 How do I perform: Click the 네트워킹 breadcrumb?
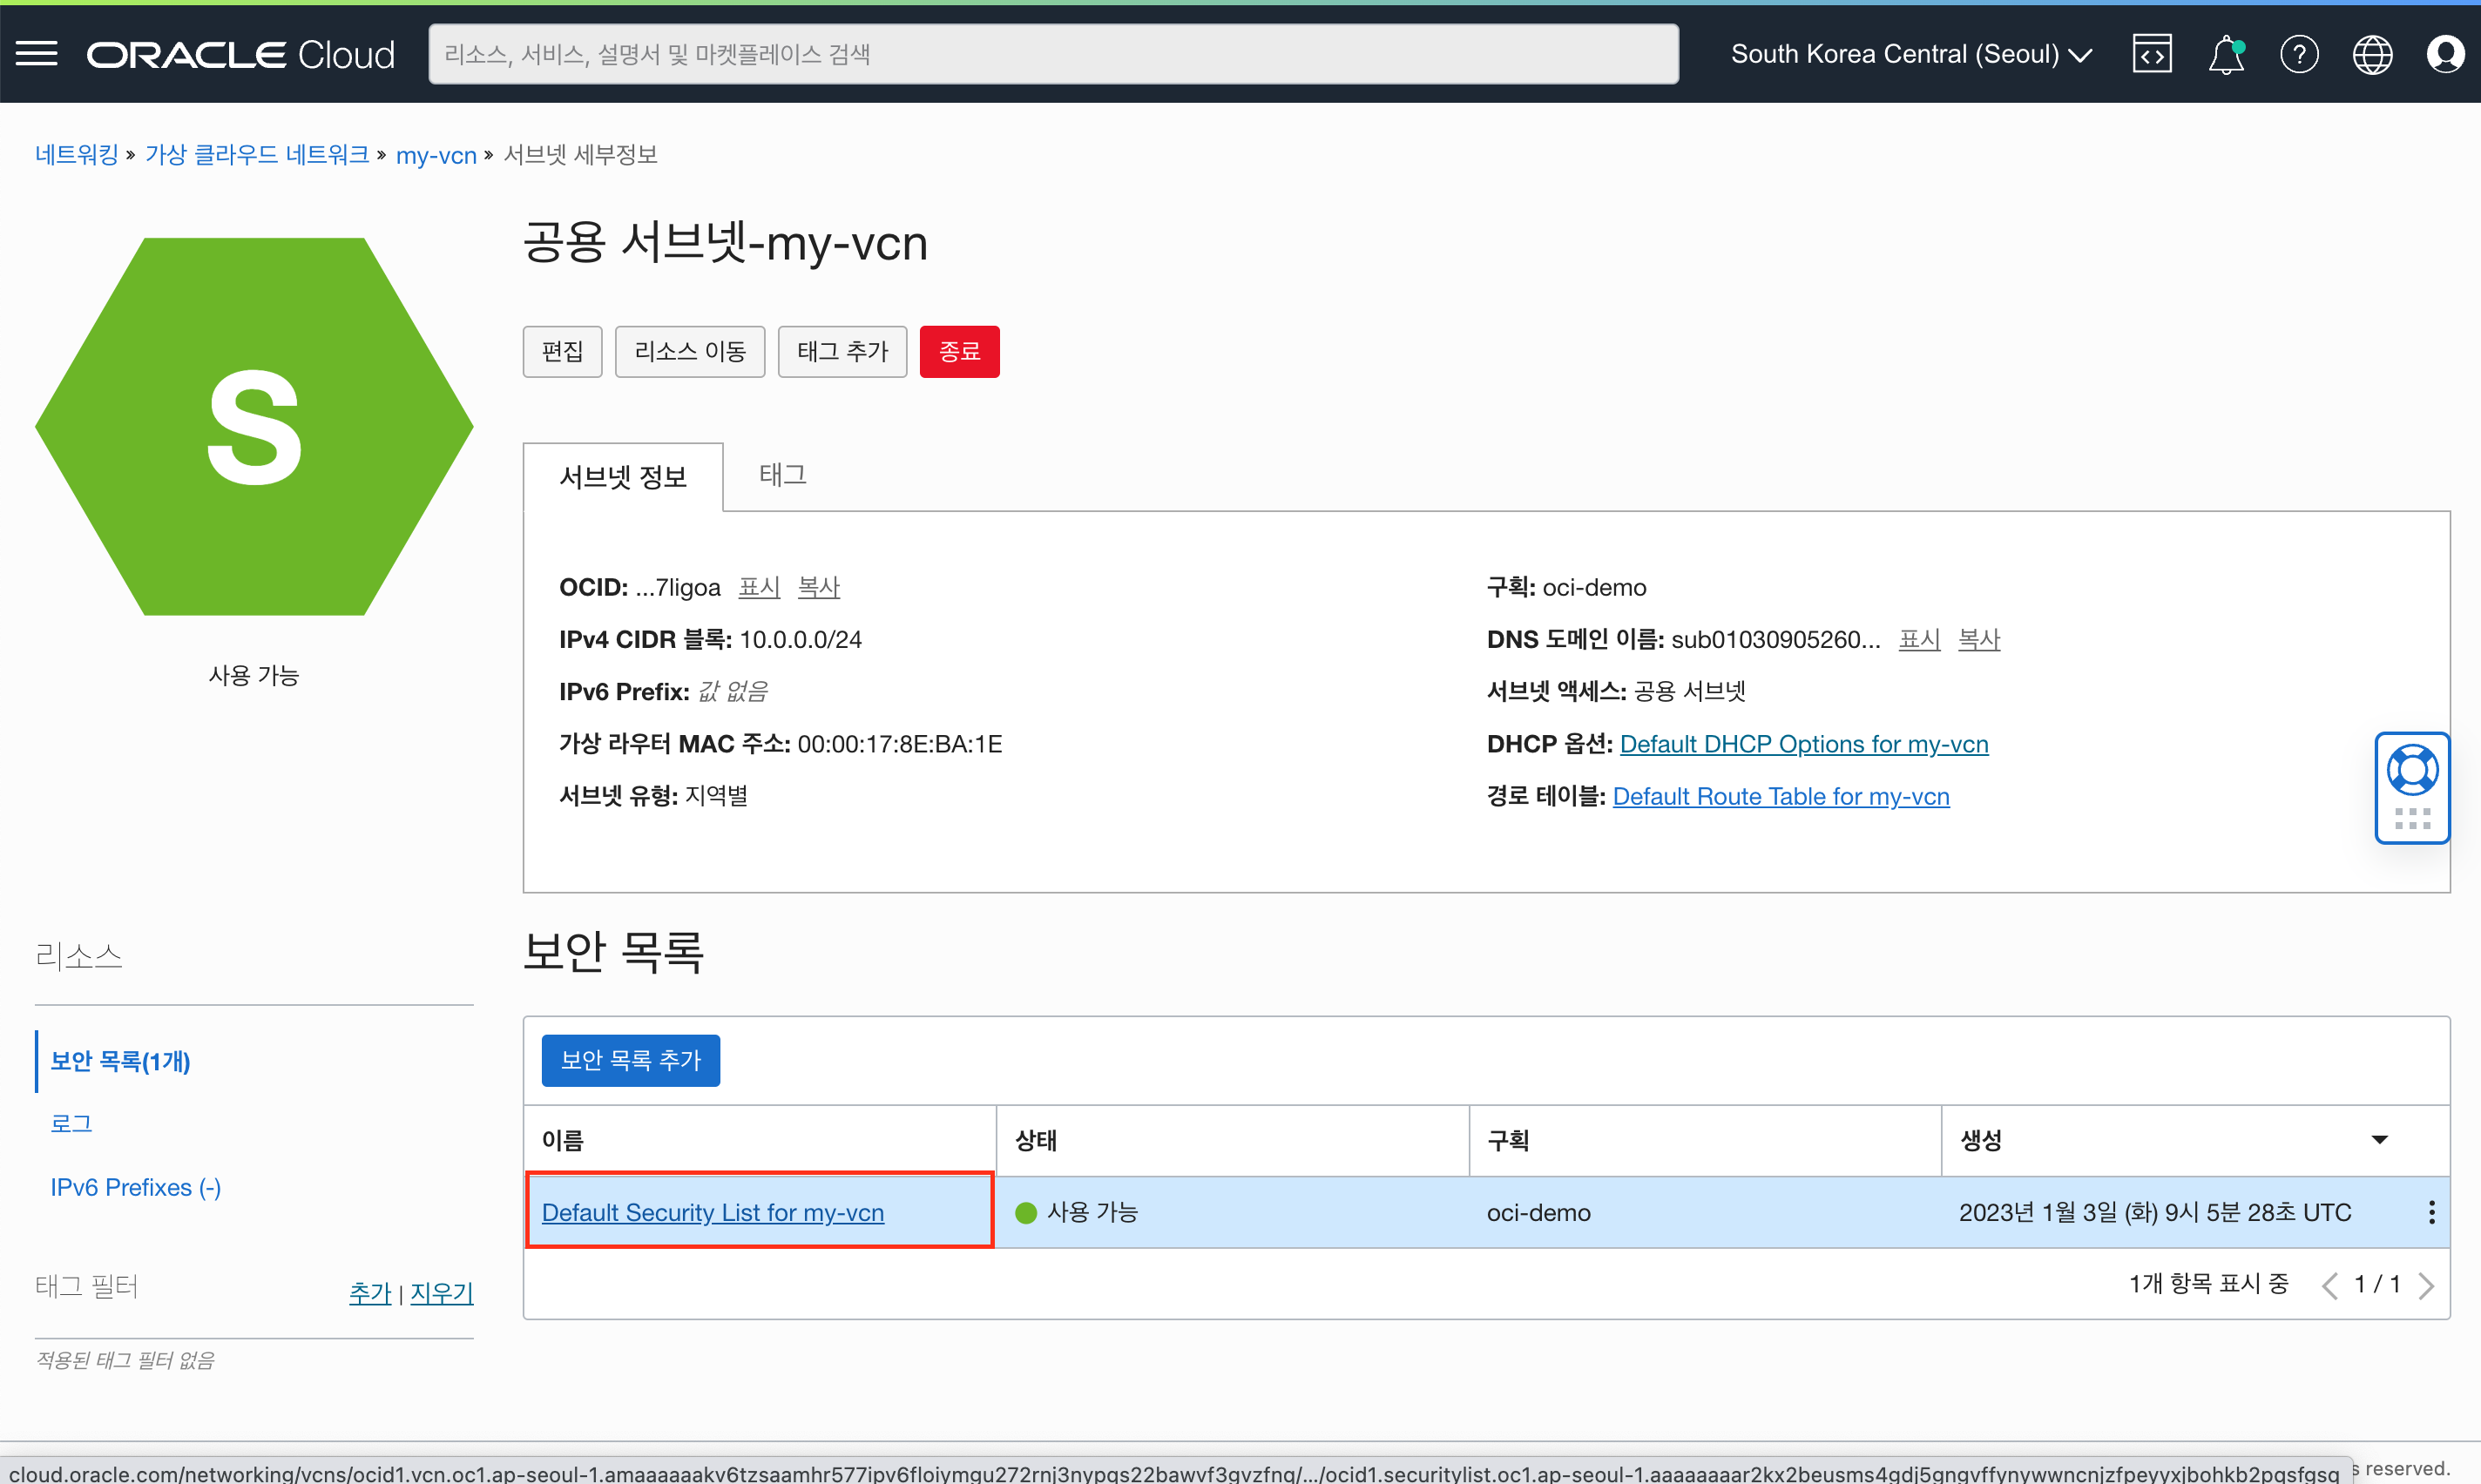77,155
